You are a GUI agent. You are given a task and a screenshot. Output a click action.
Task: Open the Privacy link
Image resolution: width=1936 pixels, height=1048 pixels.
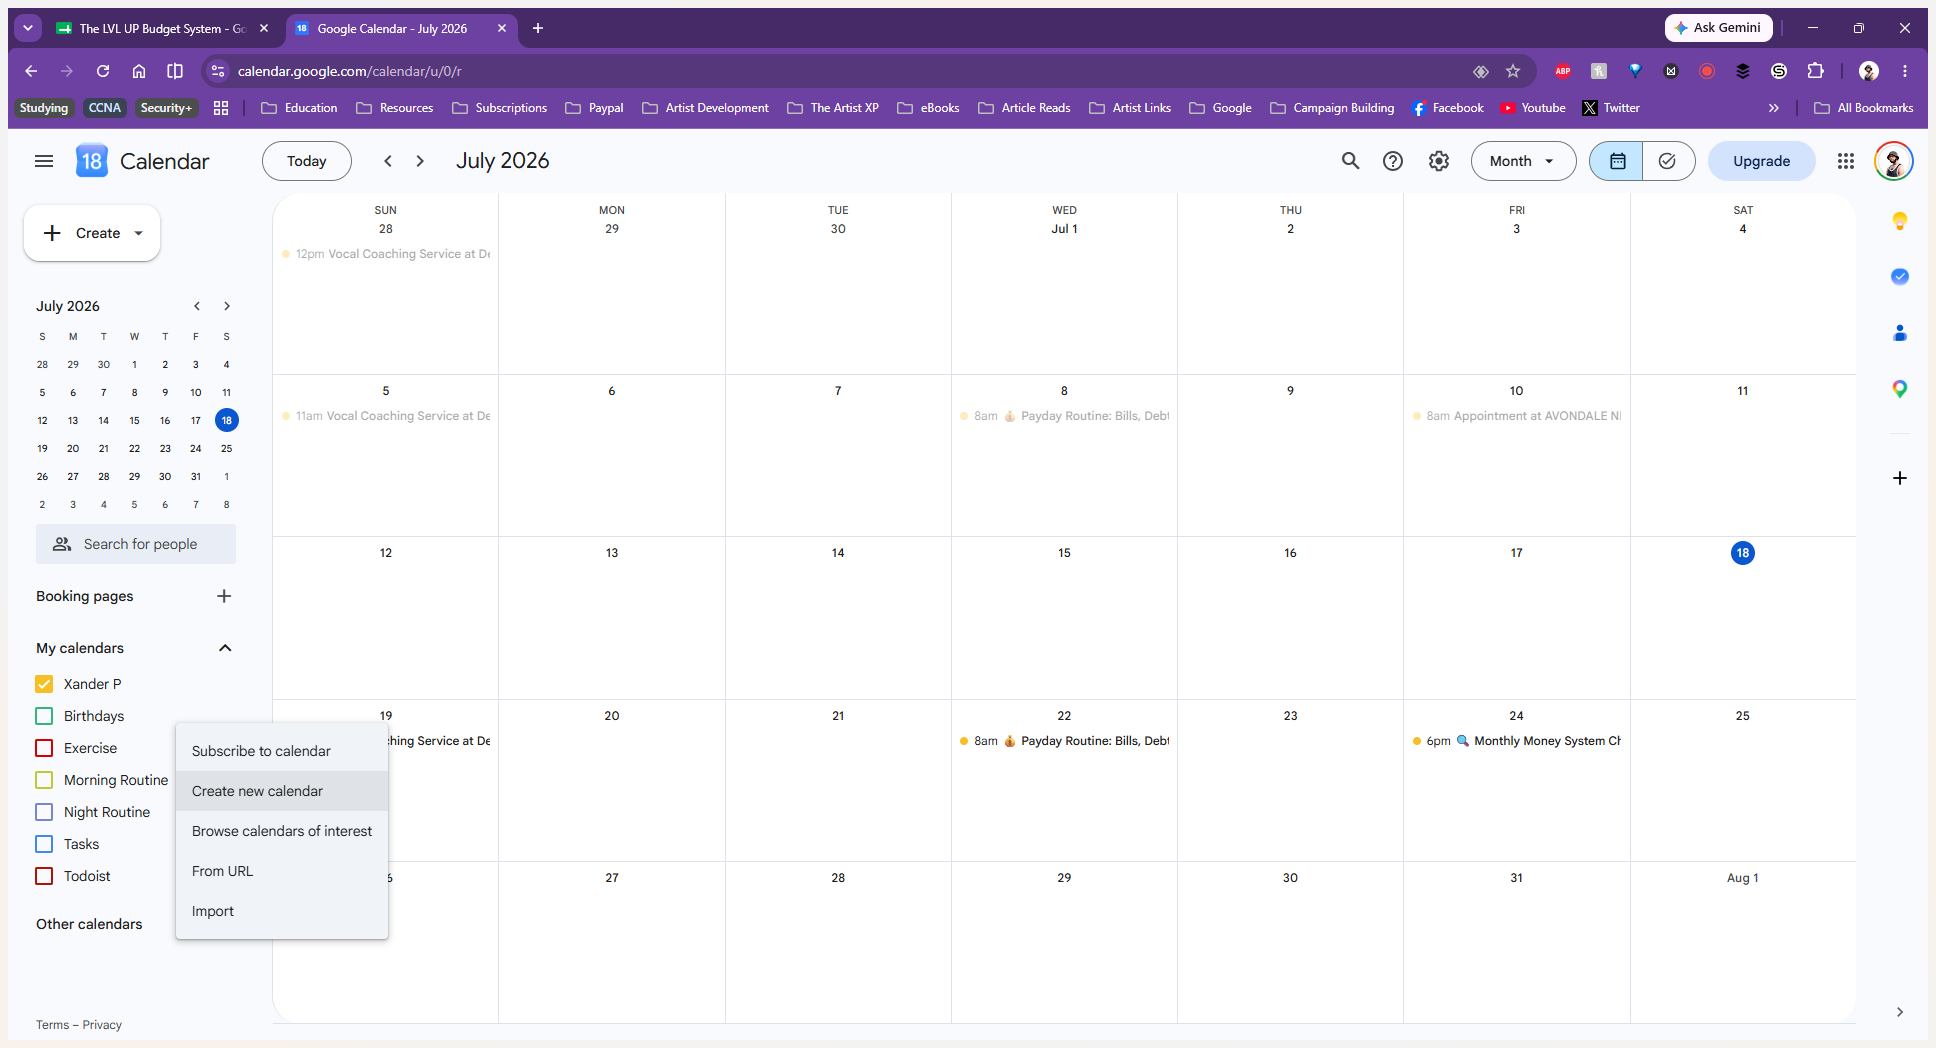102,1025
